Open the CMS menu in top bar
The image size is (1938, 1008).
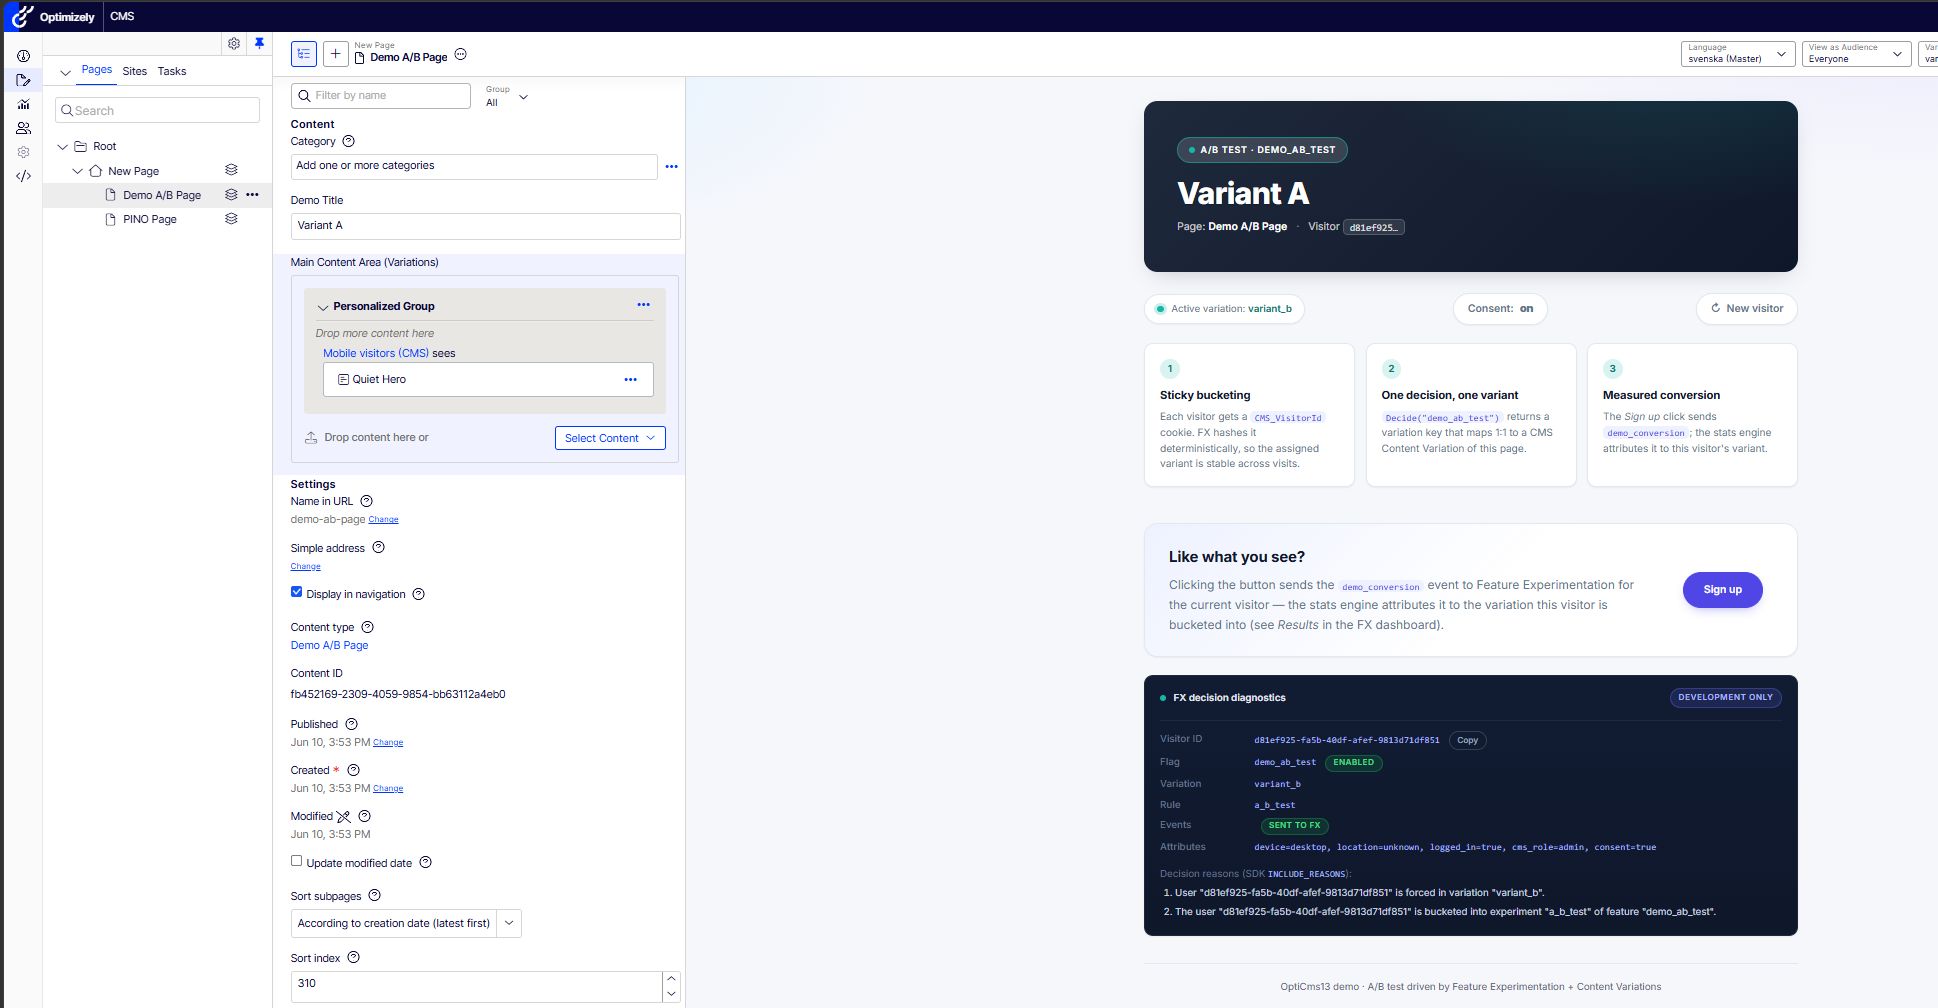coord(122,16)
